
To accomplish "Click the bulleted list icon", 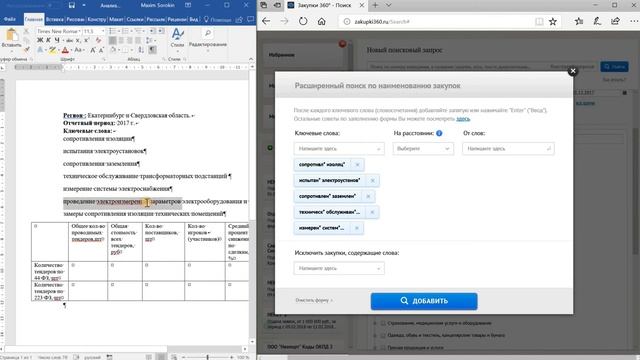I will [112, 31].
